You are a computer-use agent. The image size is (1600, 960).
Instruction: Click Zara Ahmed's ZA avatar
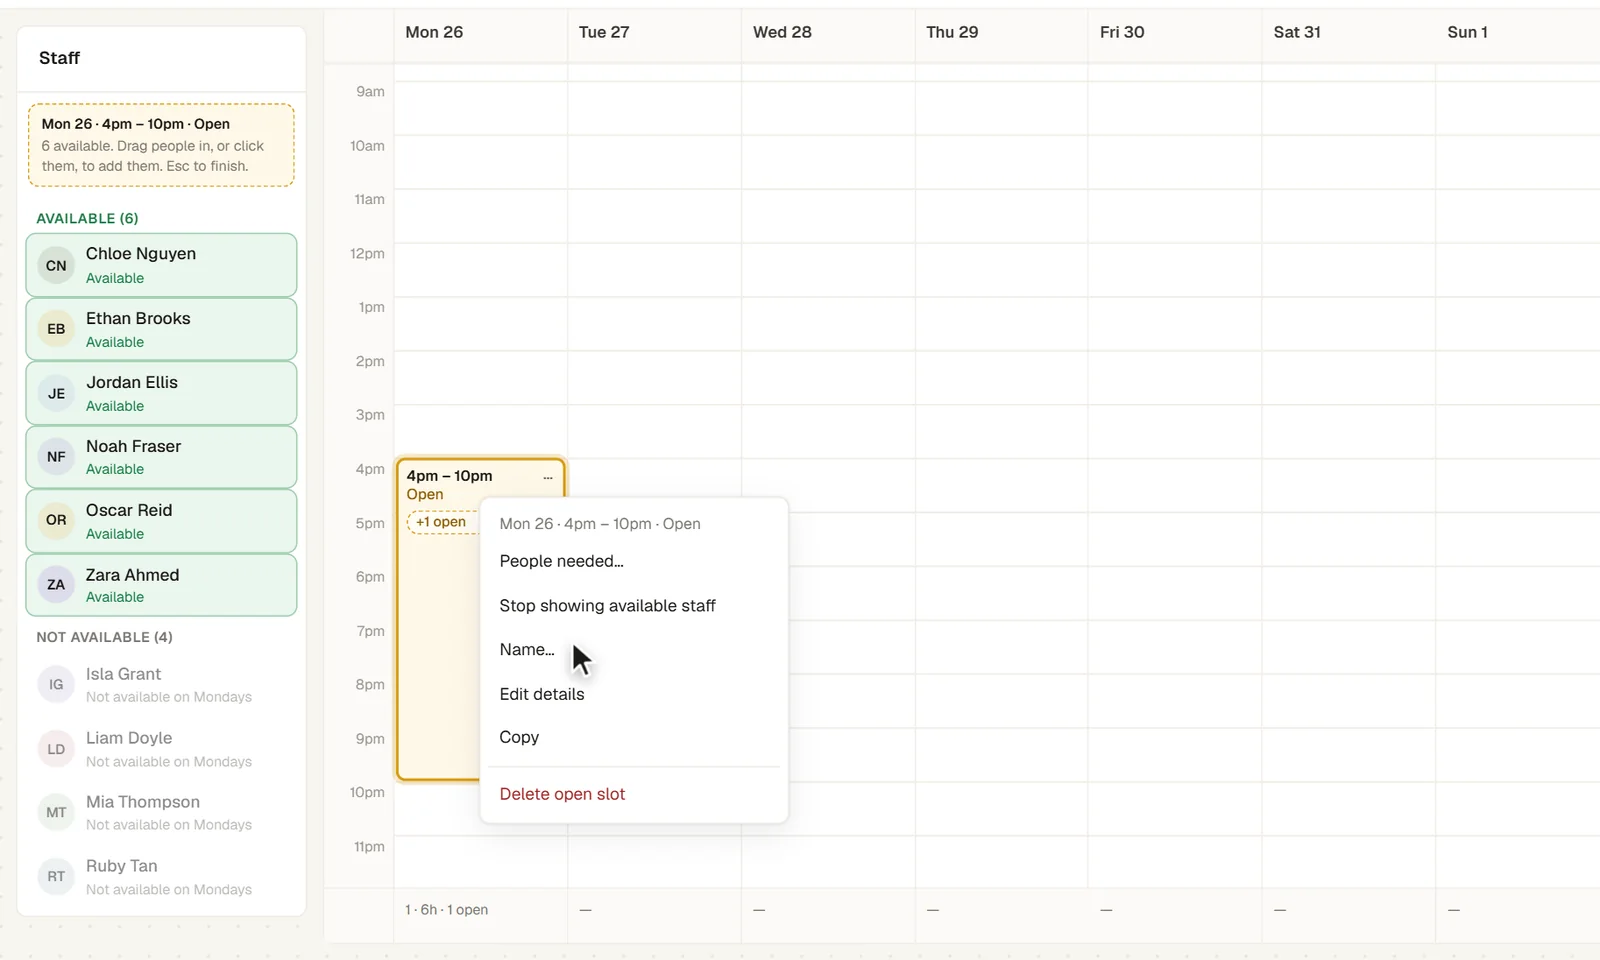(x=56, y=585)
